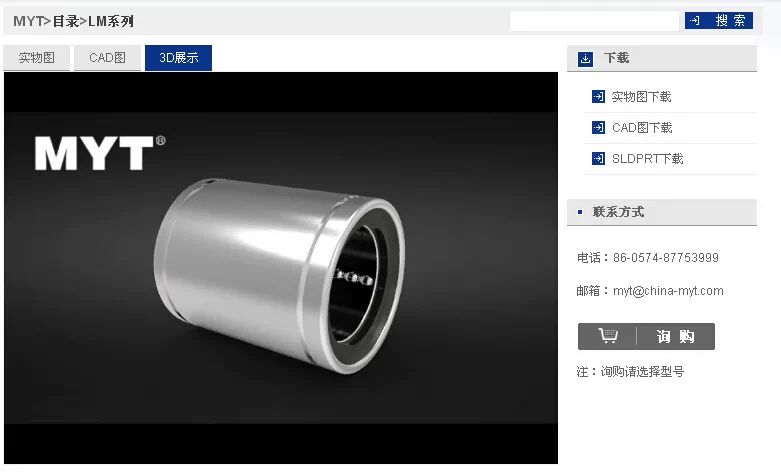Switch to the 实物图 tab
781x474 pixels.
36,58
